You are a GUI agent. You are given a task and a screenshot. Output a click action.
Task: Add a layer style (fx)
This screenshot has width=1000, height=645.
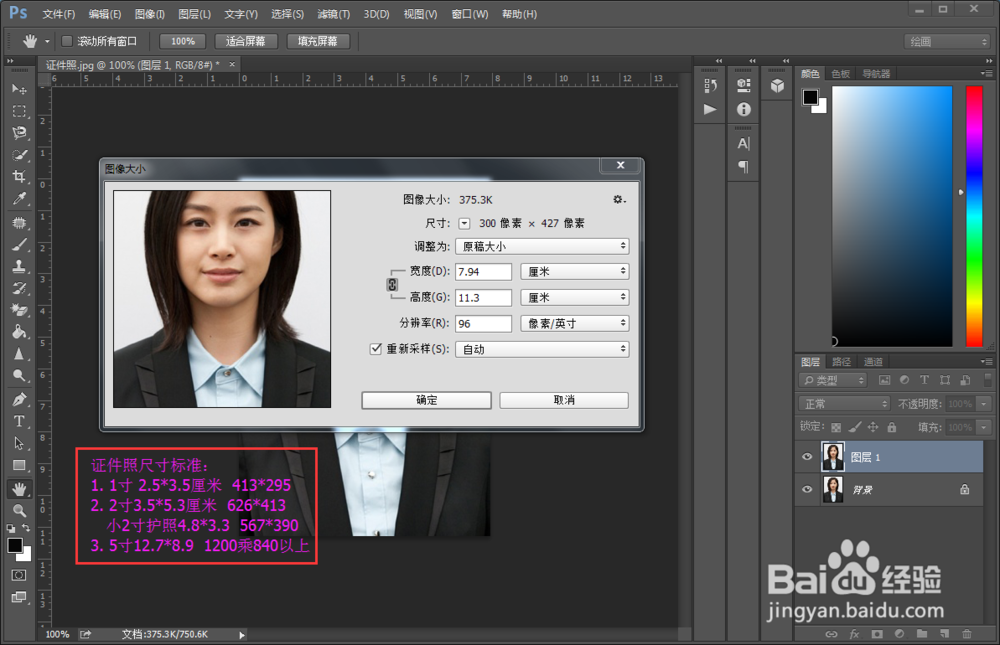point(854,634)
